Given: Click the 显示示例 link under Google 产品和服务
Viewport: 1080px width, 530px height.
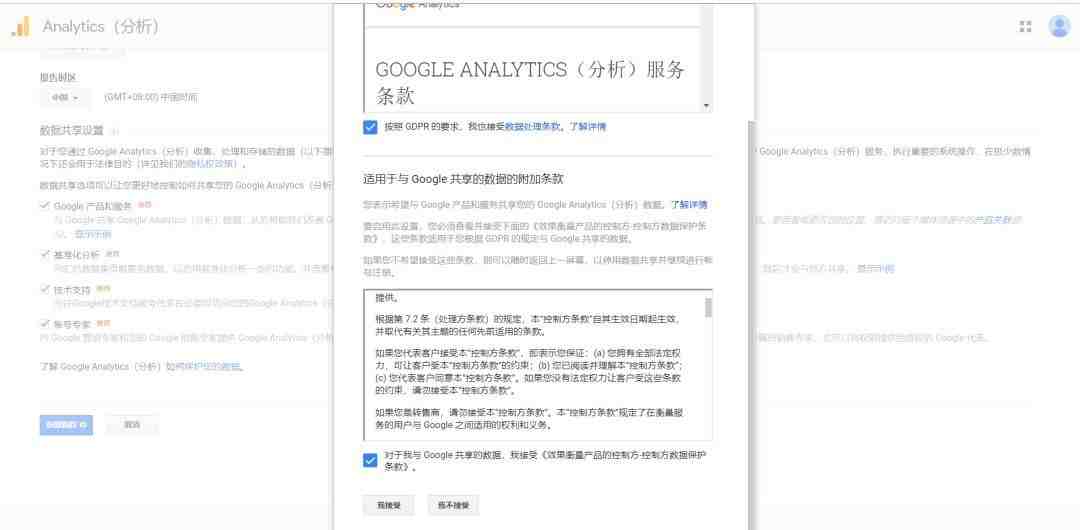Looking at the screenshot, I should point(92,234).
